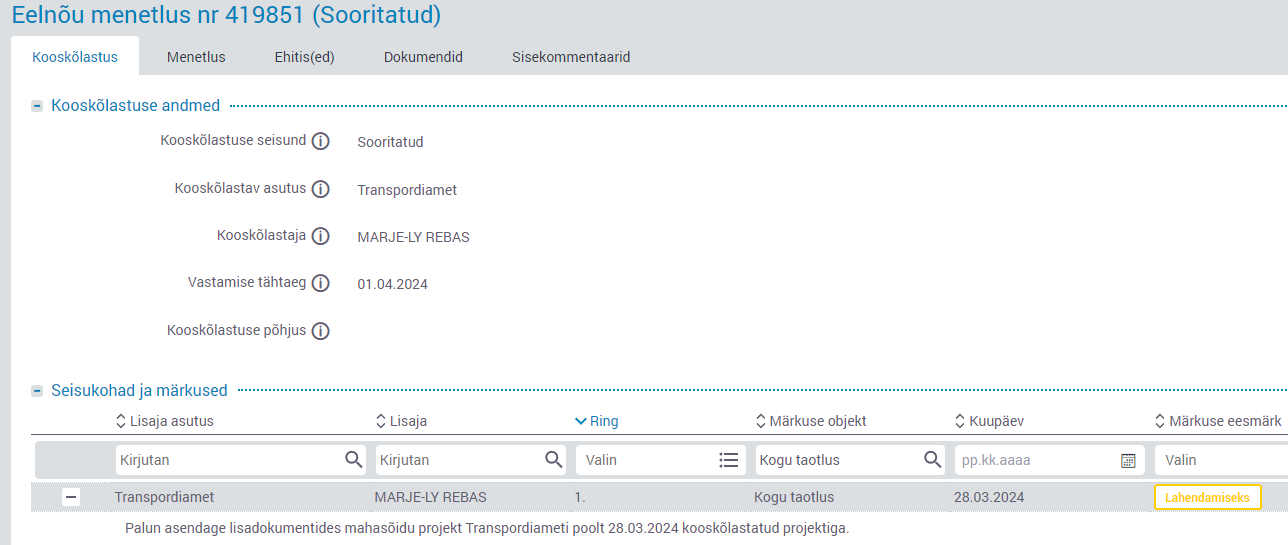Click Eelnõu menetlus nr 419851 heading

pos(226,15)
